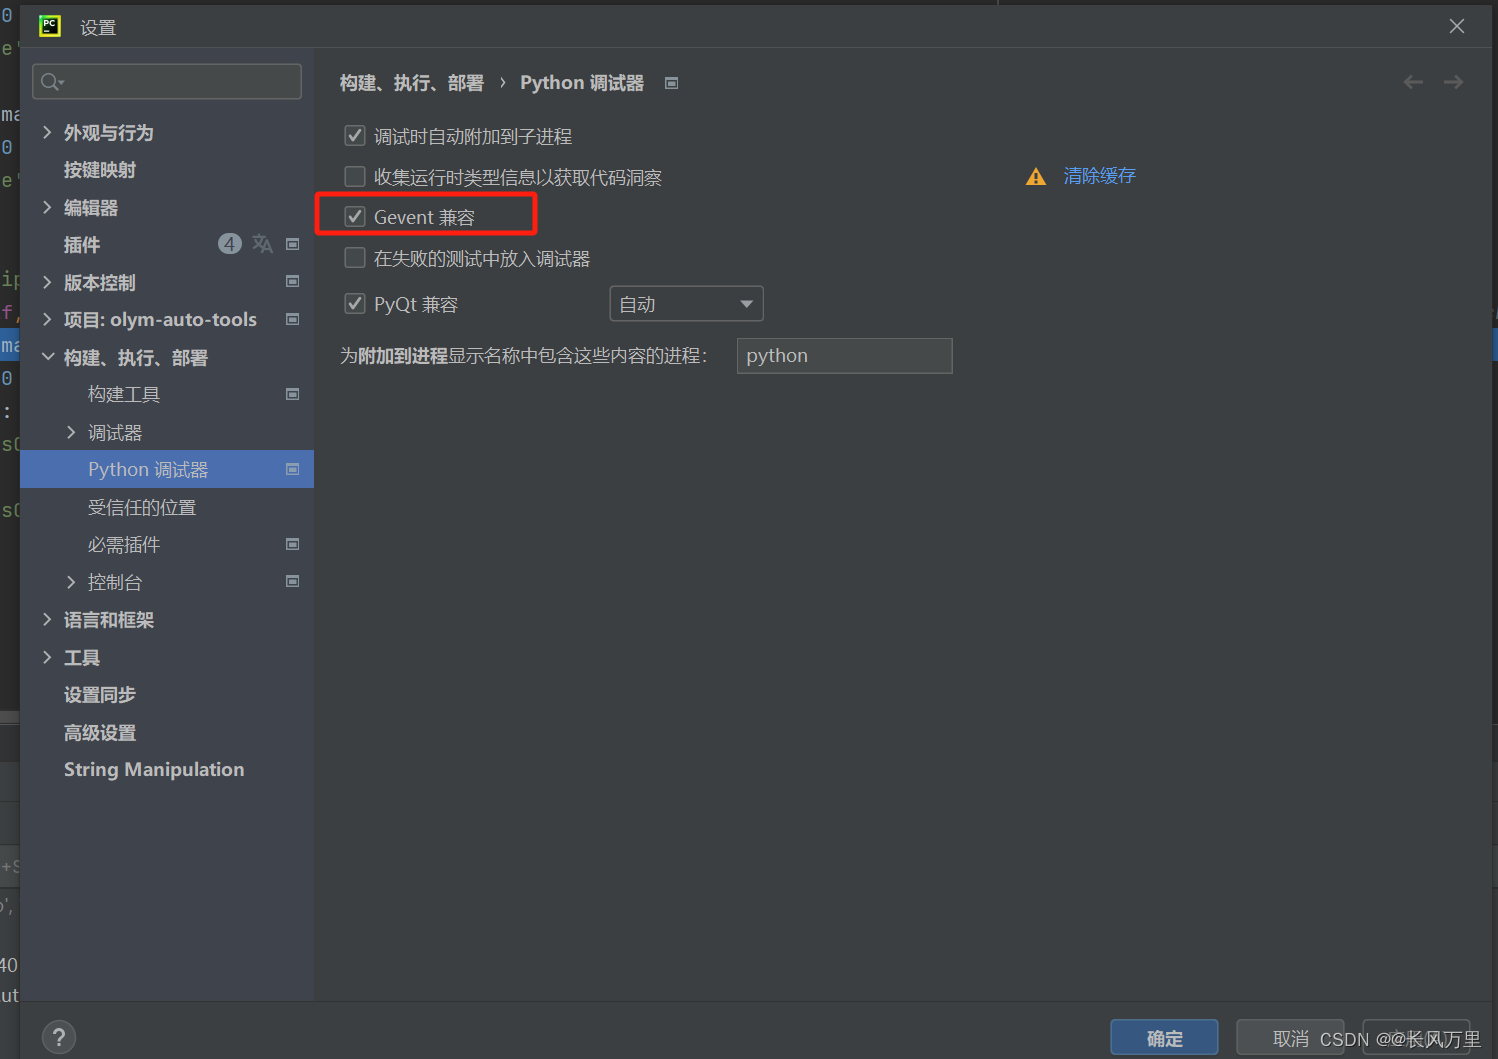
Task: Enable 在失败的测试中放入调试器 checkbox
Action: point(355,257)
